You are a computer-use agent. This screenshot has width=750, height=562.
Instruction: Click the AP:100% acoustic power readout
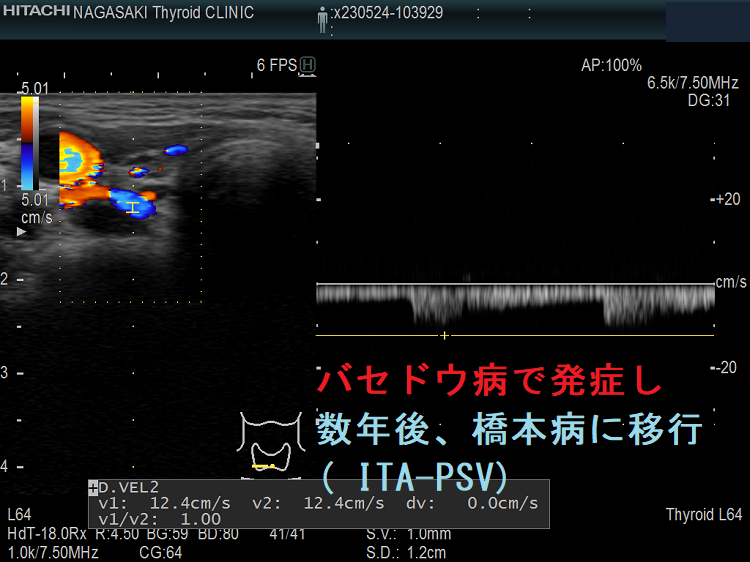(611, 65)
